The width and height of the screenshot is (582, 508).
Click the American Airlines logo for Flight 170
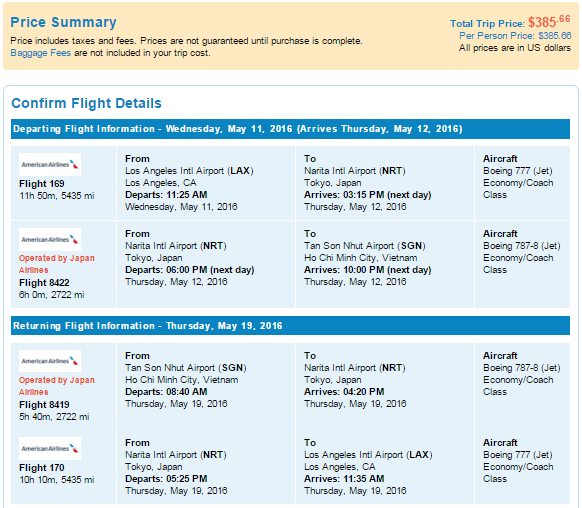pos(50,448)
